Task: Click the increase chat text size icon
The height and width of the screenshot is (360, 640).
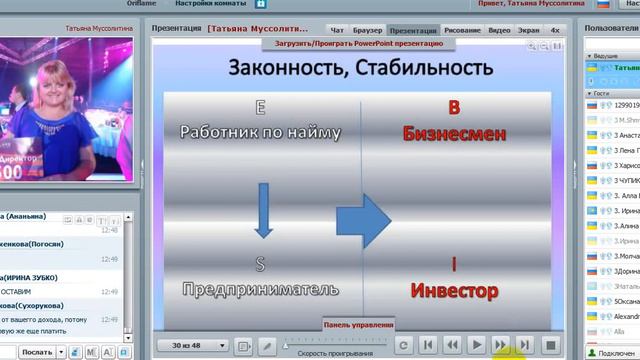Action: (102, 221)
